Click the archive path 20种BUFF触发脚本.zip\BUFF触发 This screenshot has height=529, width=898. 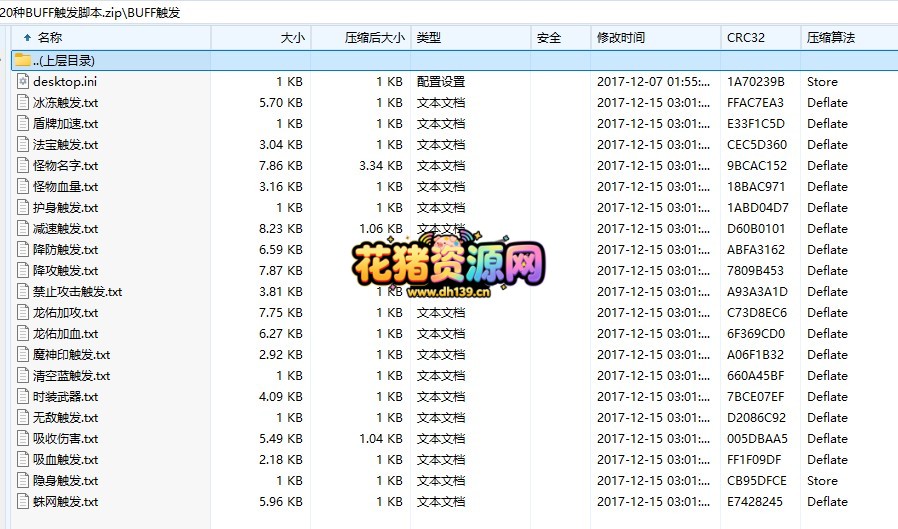click(90, 13)
